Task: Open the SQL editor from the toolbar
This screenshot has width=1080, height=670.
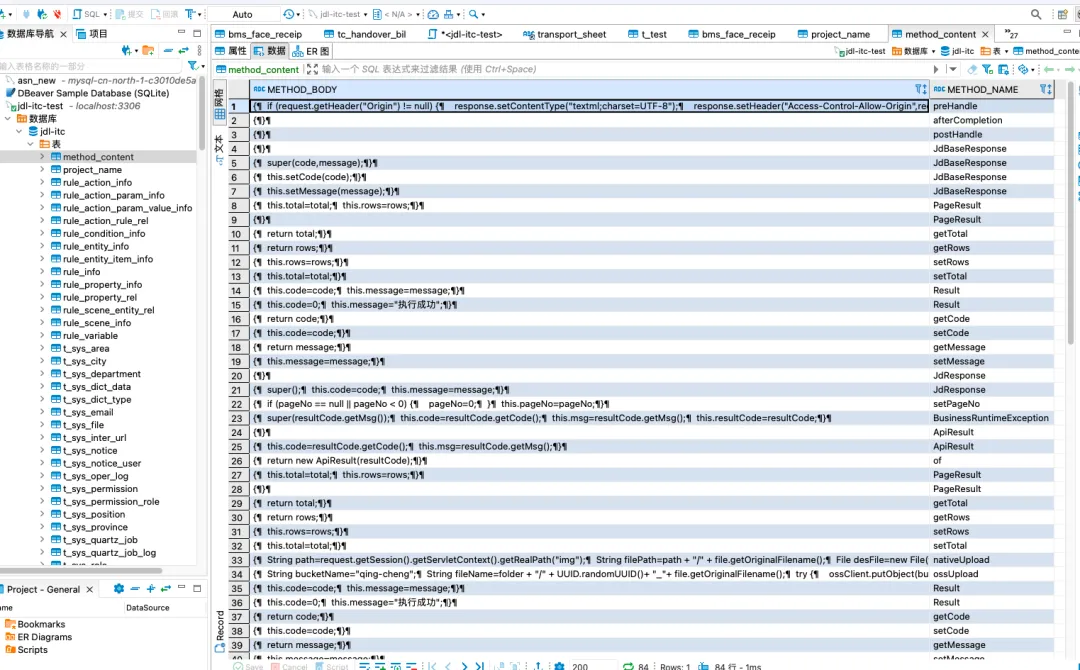Action: [87, 14]
